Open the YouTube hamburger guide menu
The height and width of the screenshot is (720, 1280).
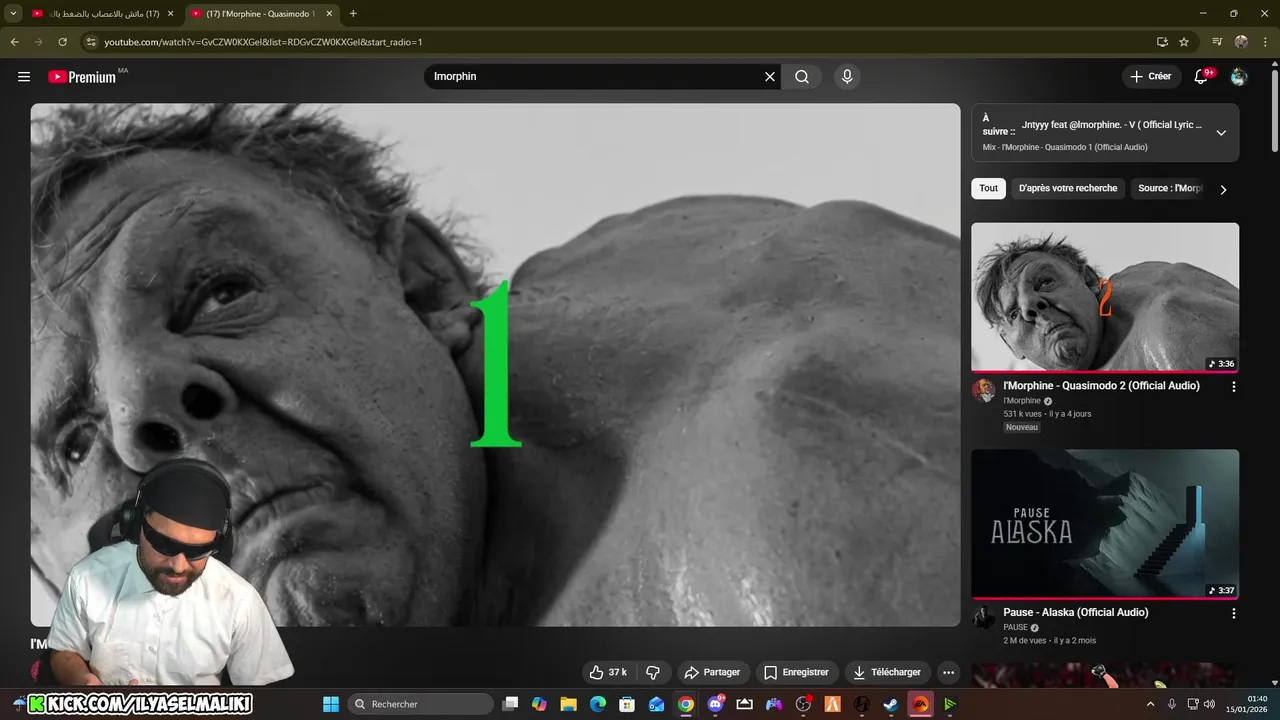(24, 77)
